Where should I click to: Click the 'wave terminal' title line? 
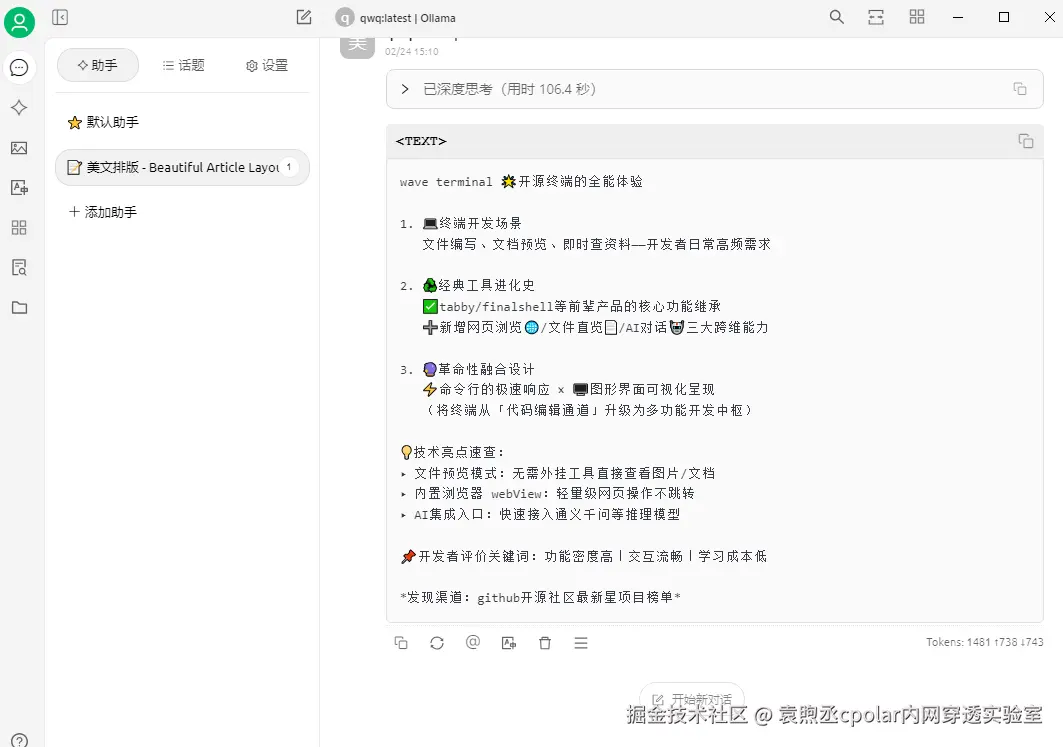coord(521,182)
